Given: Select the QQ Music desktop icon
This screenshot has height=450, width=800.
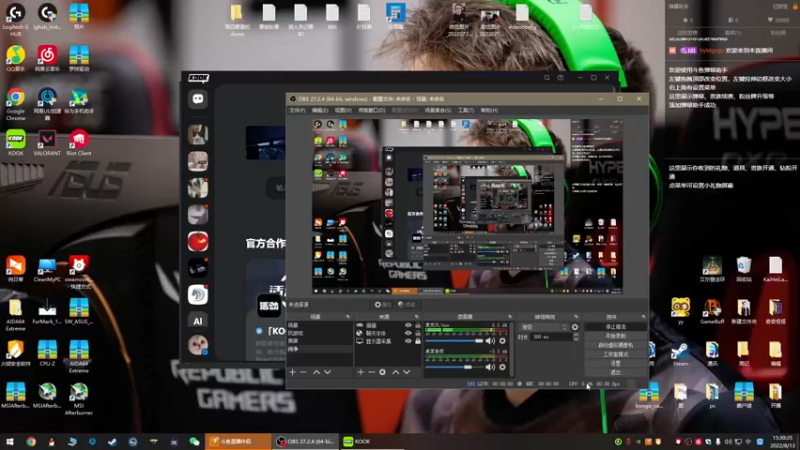Looking at the screenshot, I should (16, 59).
